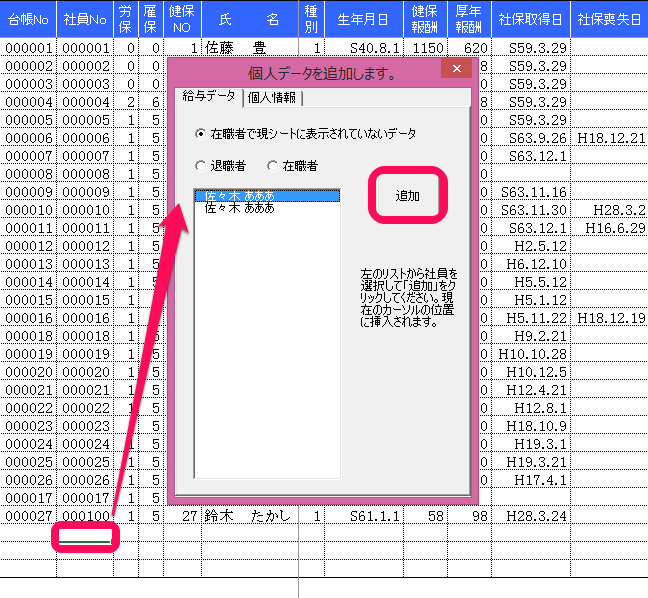Select 健保報酬 cell 1150

tap(425, 48)
